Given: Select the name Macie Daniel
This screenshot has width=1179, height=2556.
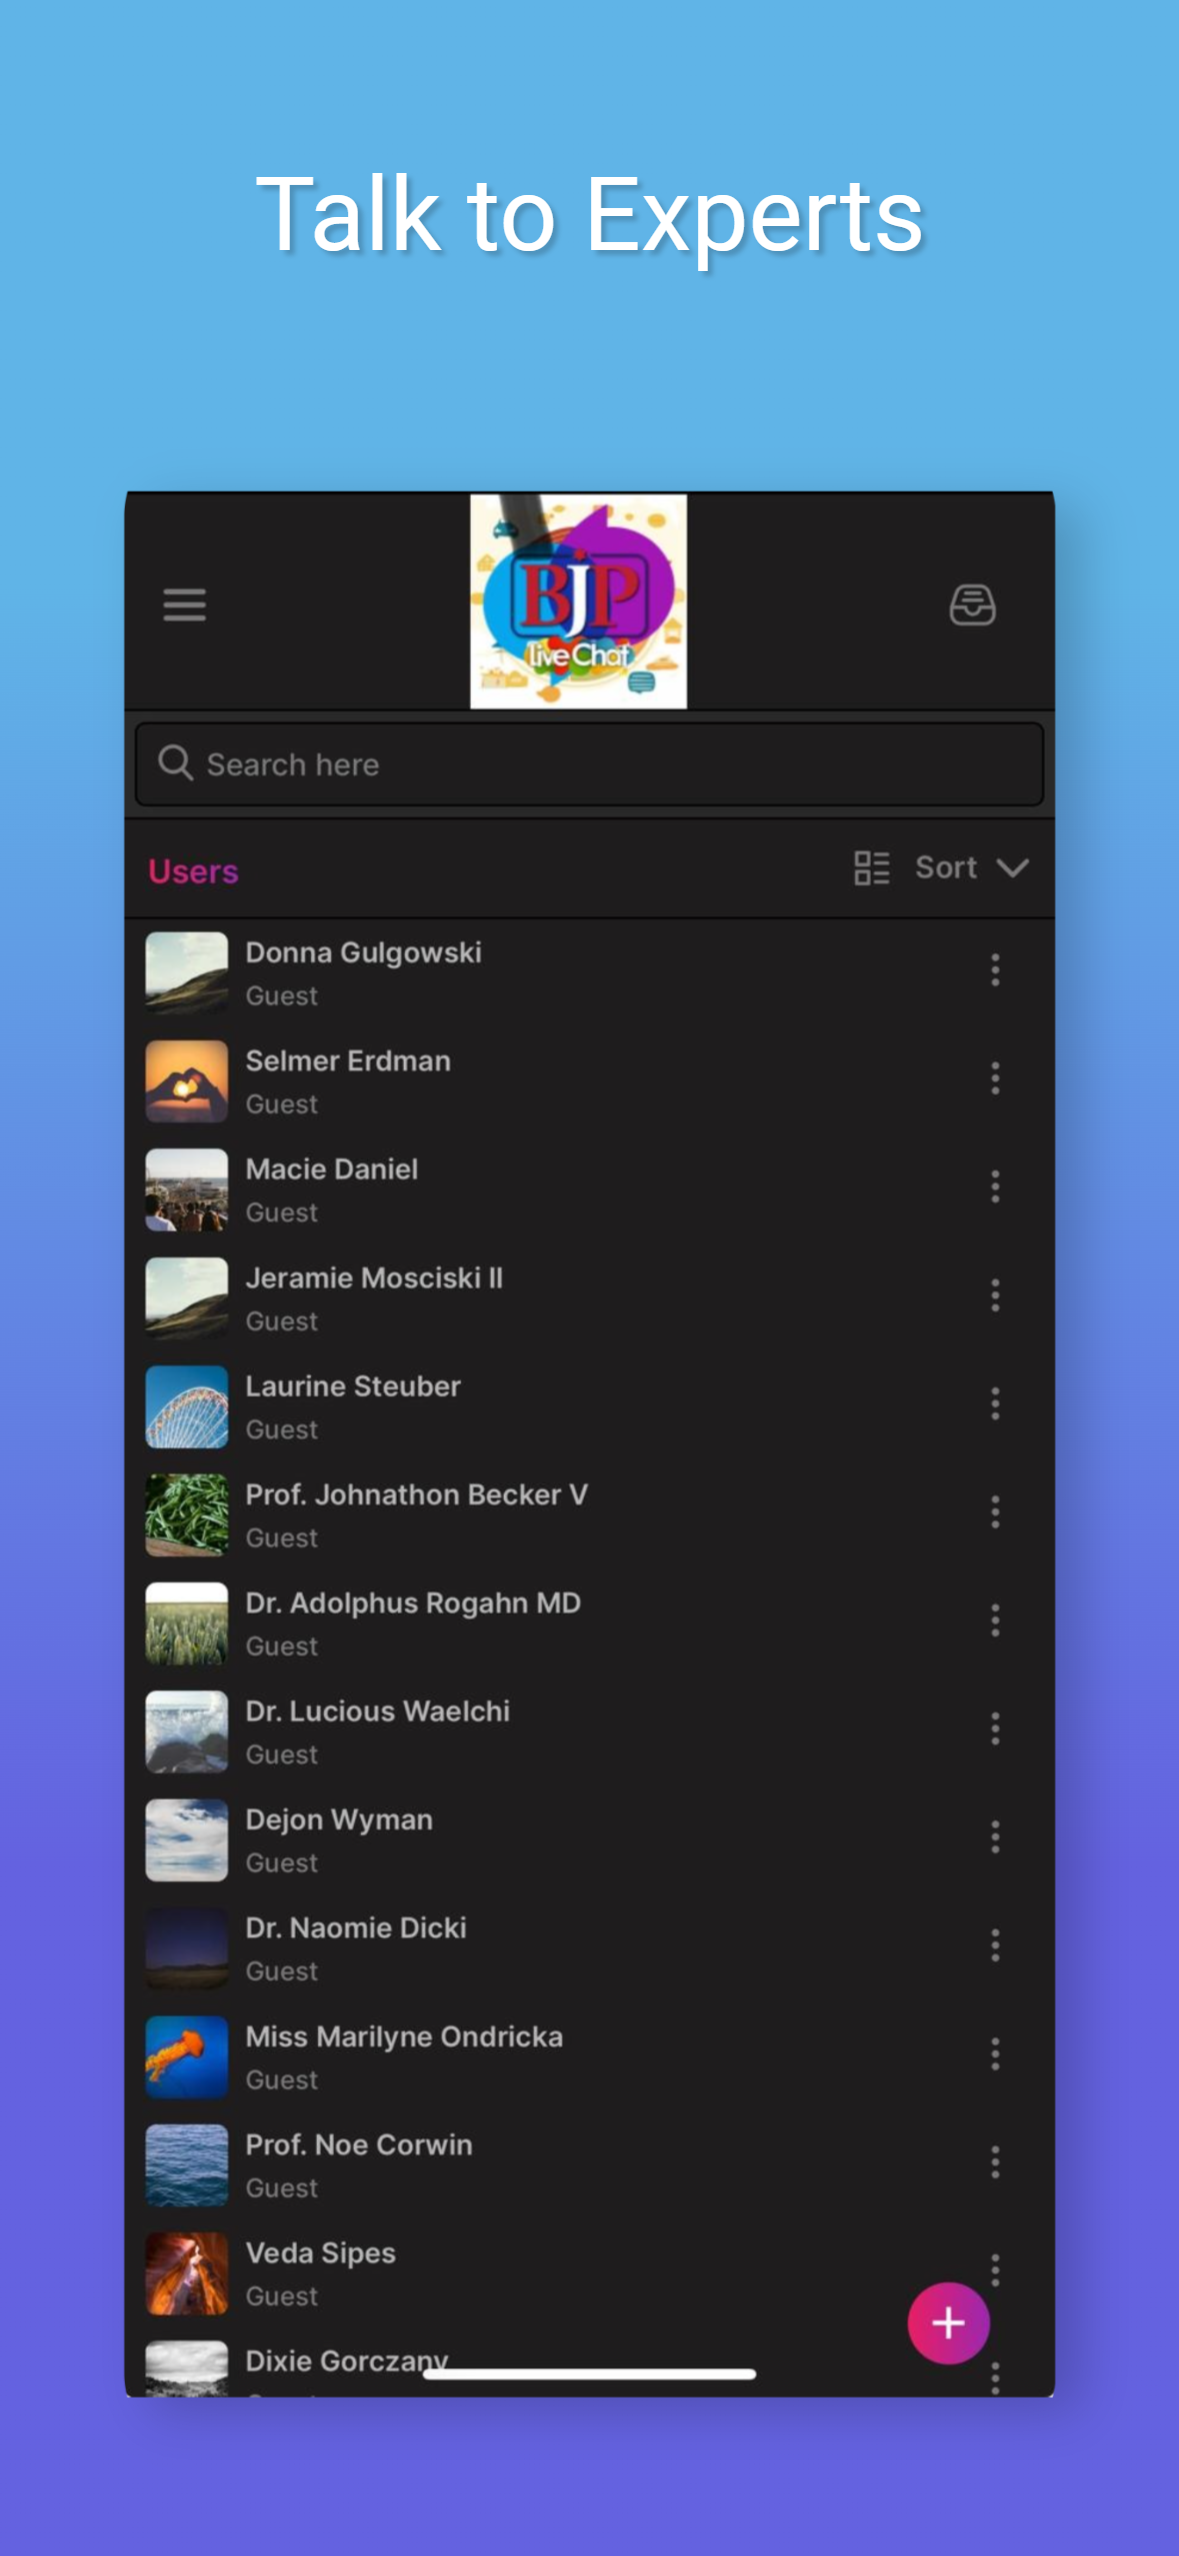Looking at the screenshot, I should (332, 1169).
